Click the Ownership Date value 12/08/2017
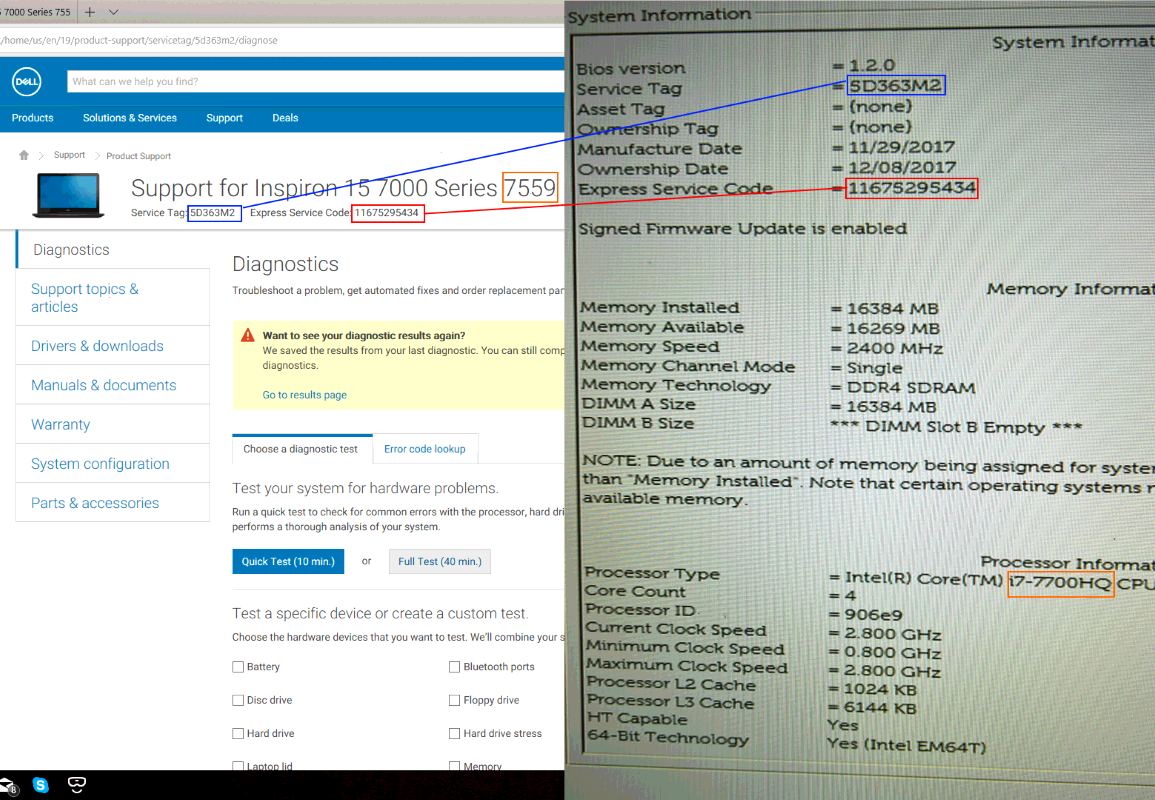 pos(902,167)
